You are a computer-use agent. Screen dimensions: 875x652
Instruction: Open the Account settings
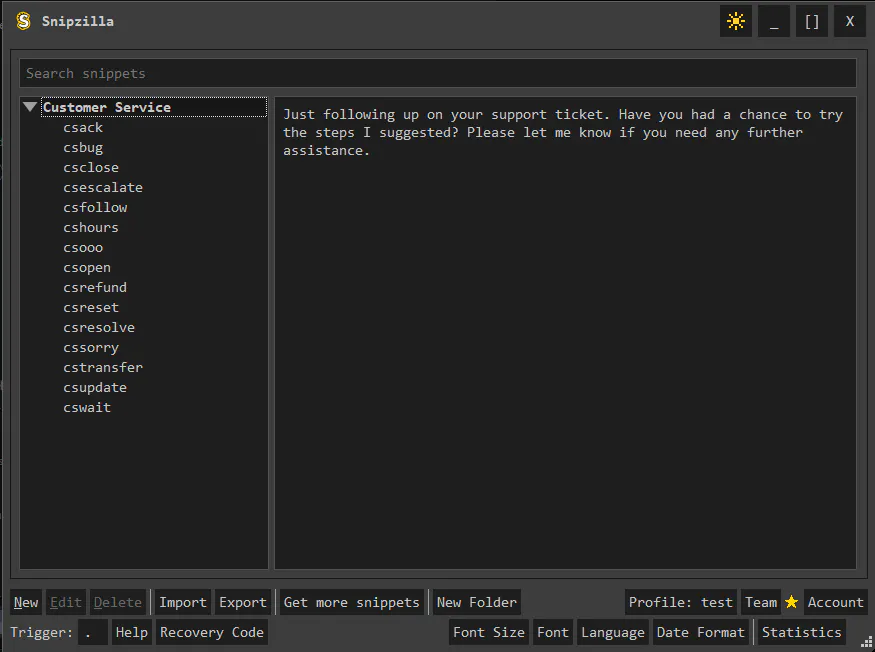coord(835,602)
